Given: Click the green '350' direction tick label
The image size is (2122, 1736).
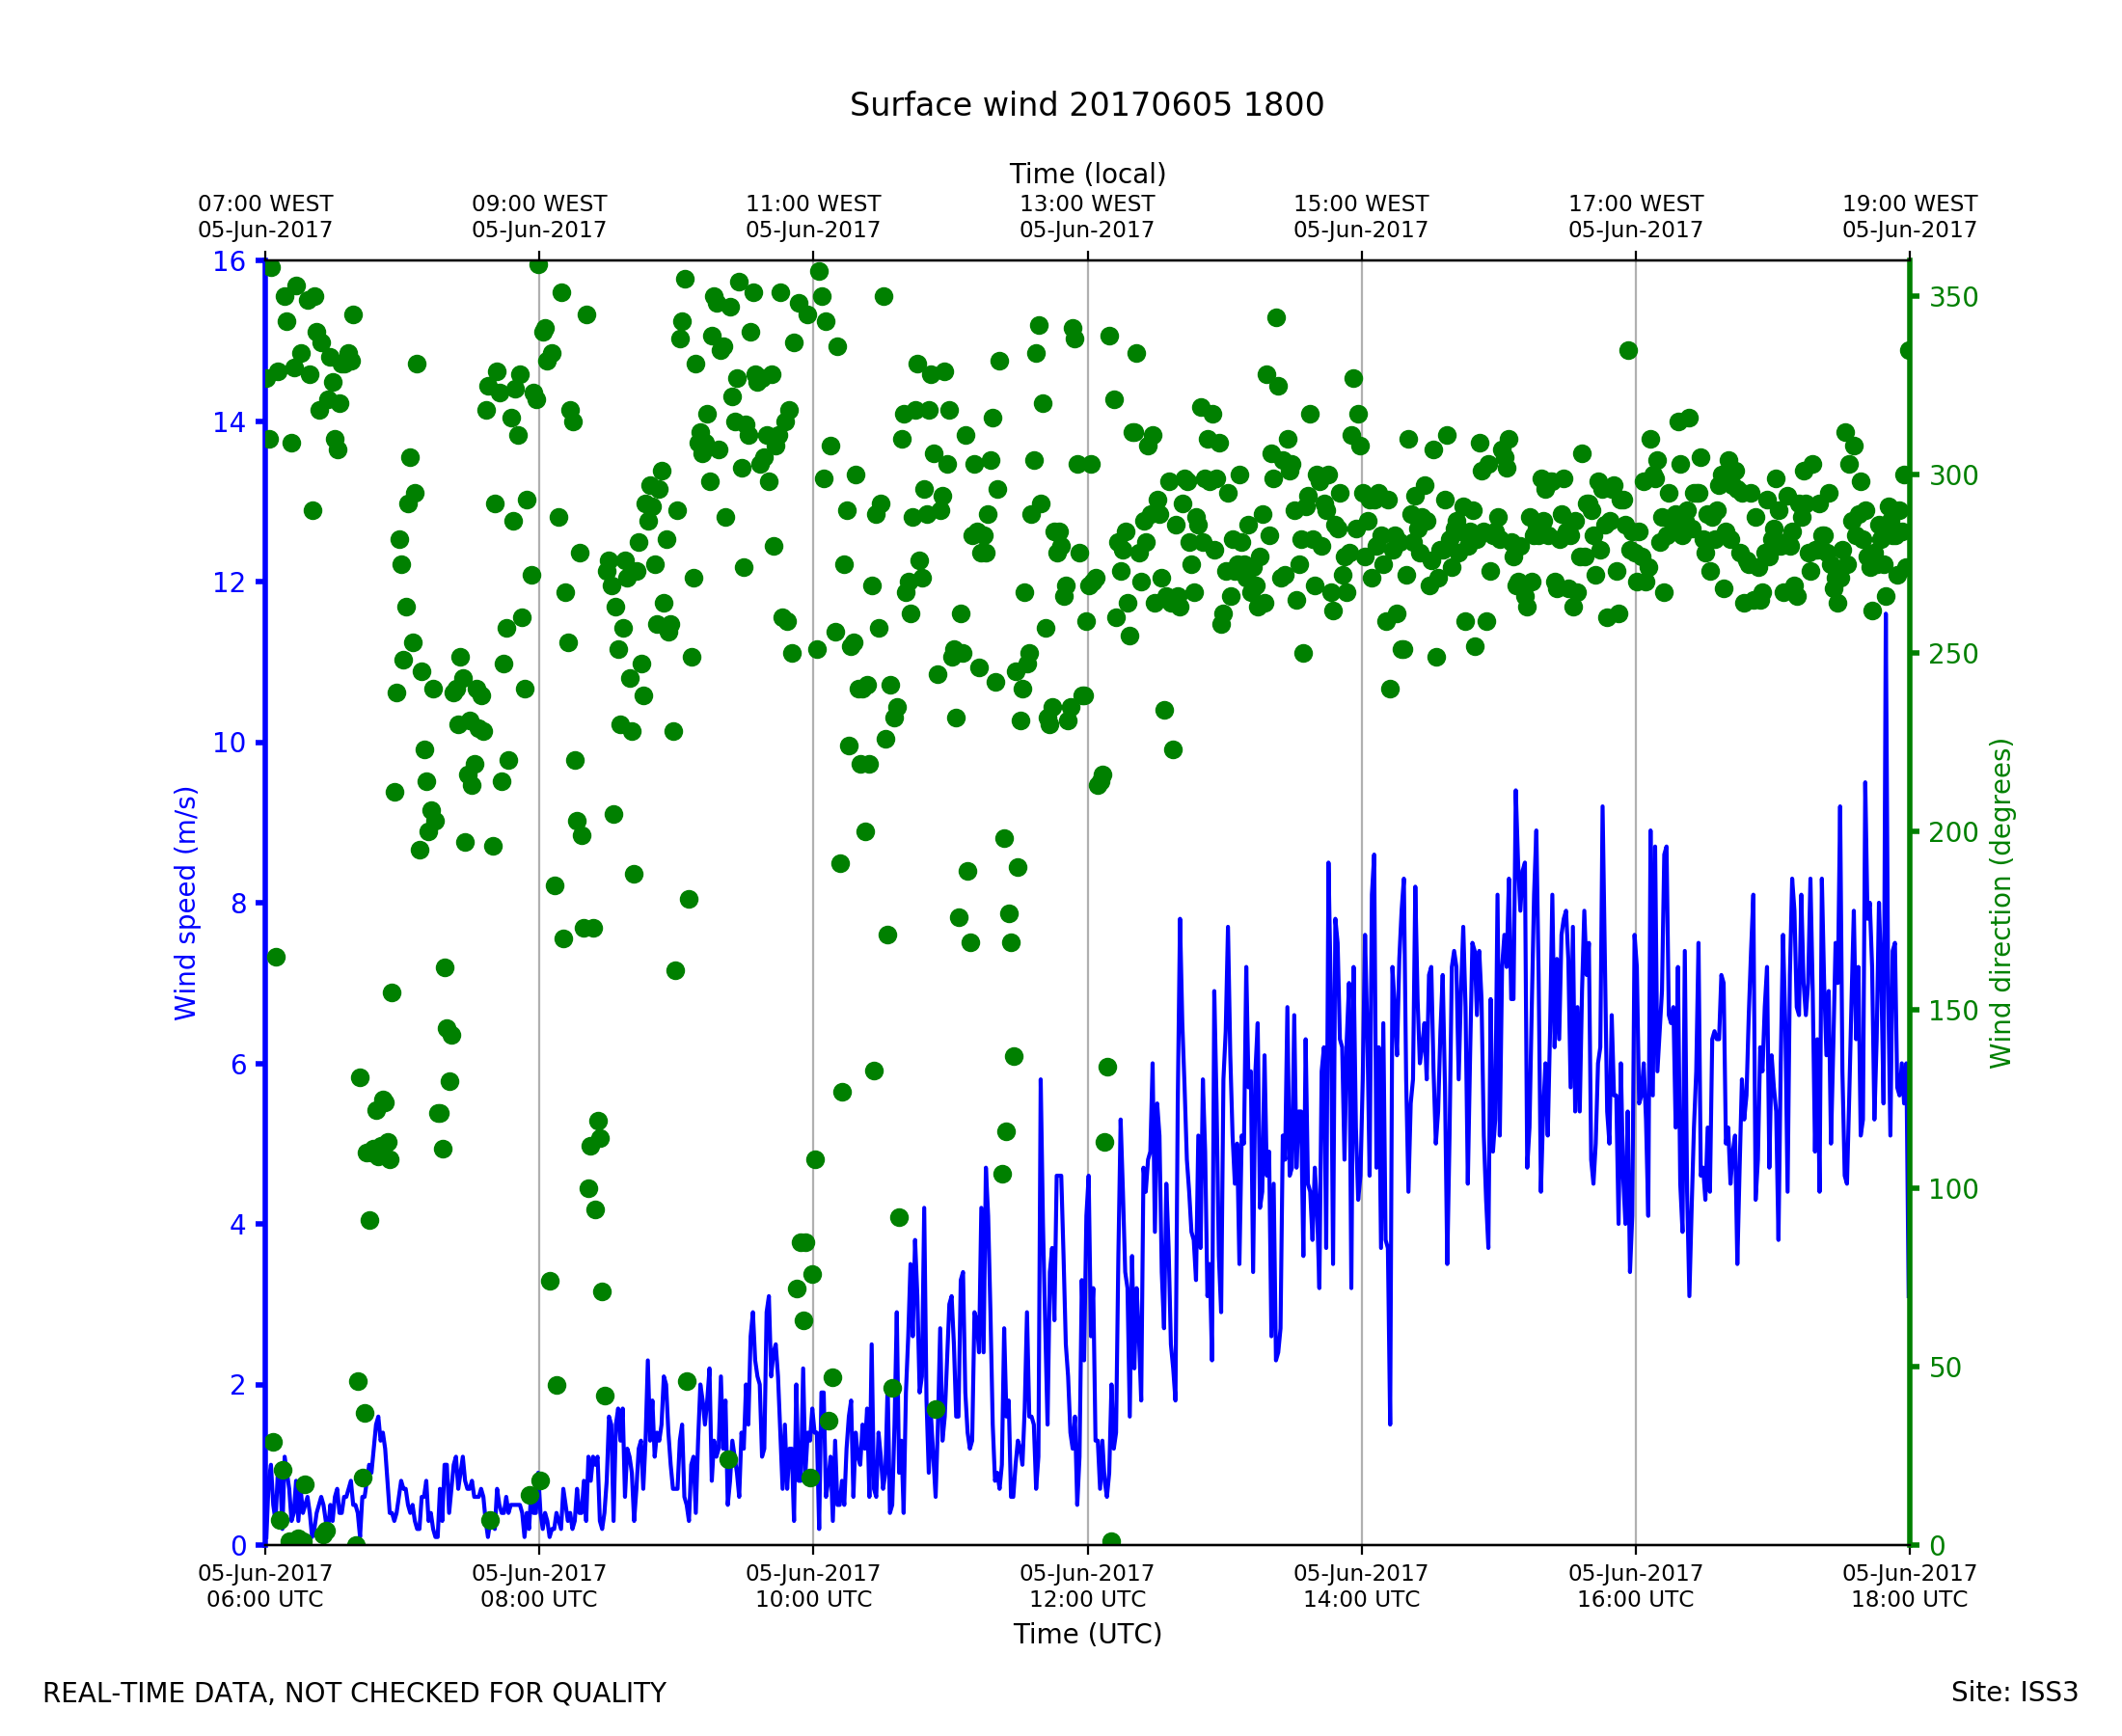Looking at the screenshot, I should click(x=1953, y=298).
